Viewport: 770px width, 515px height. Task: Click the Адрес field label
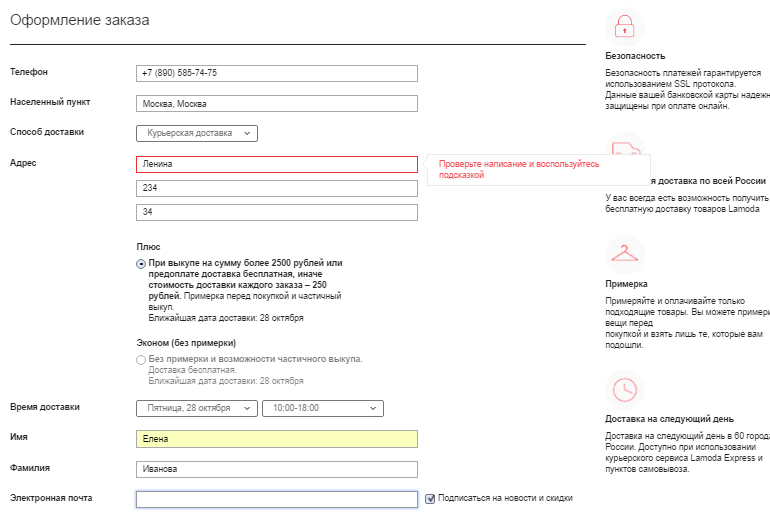23,163
